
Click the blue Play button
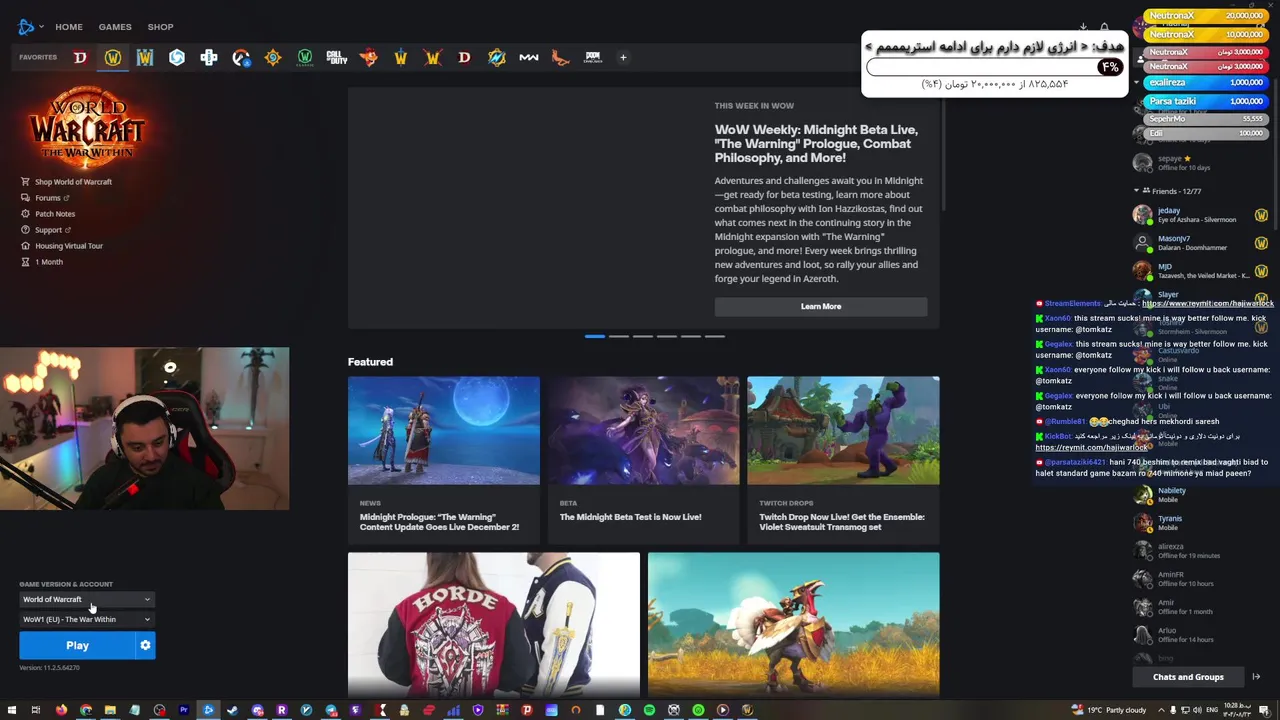tap(77, 646)
